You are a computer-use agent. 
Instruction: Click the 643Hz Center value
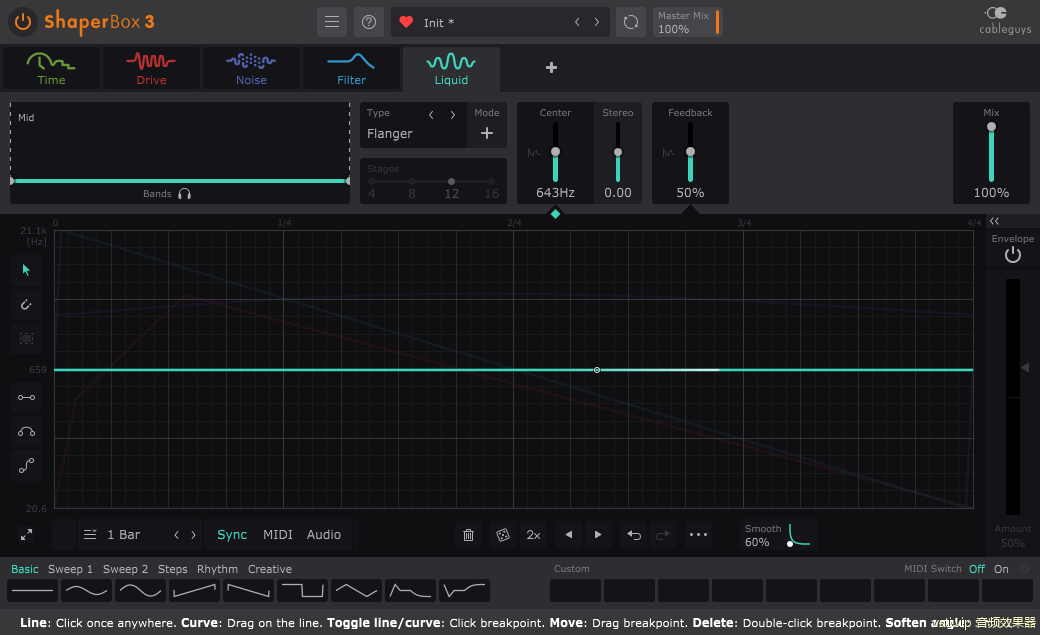point(555,193)
